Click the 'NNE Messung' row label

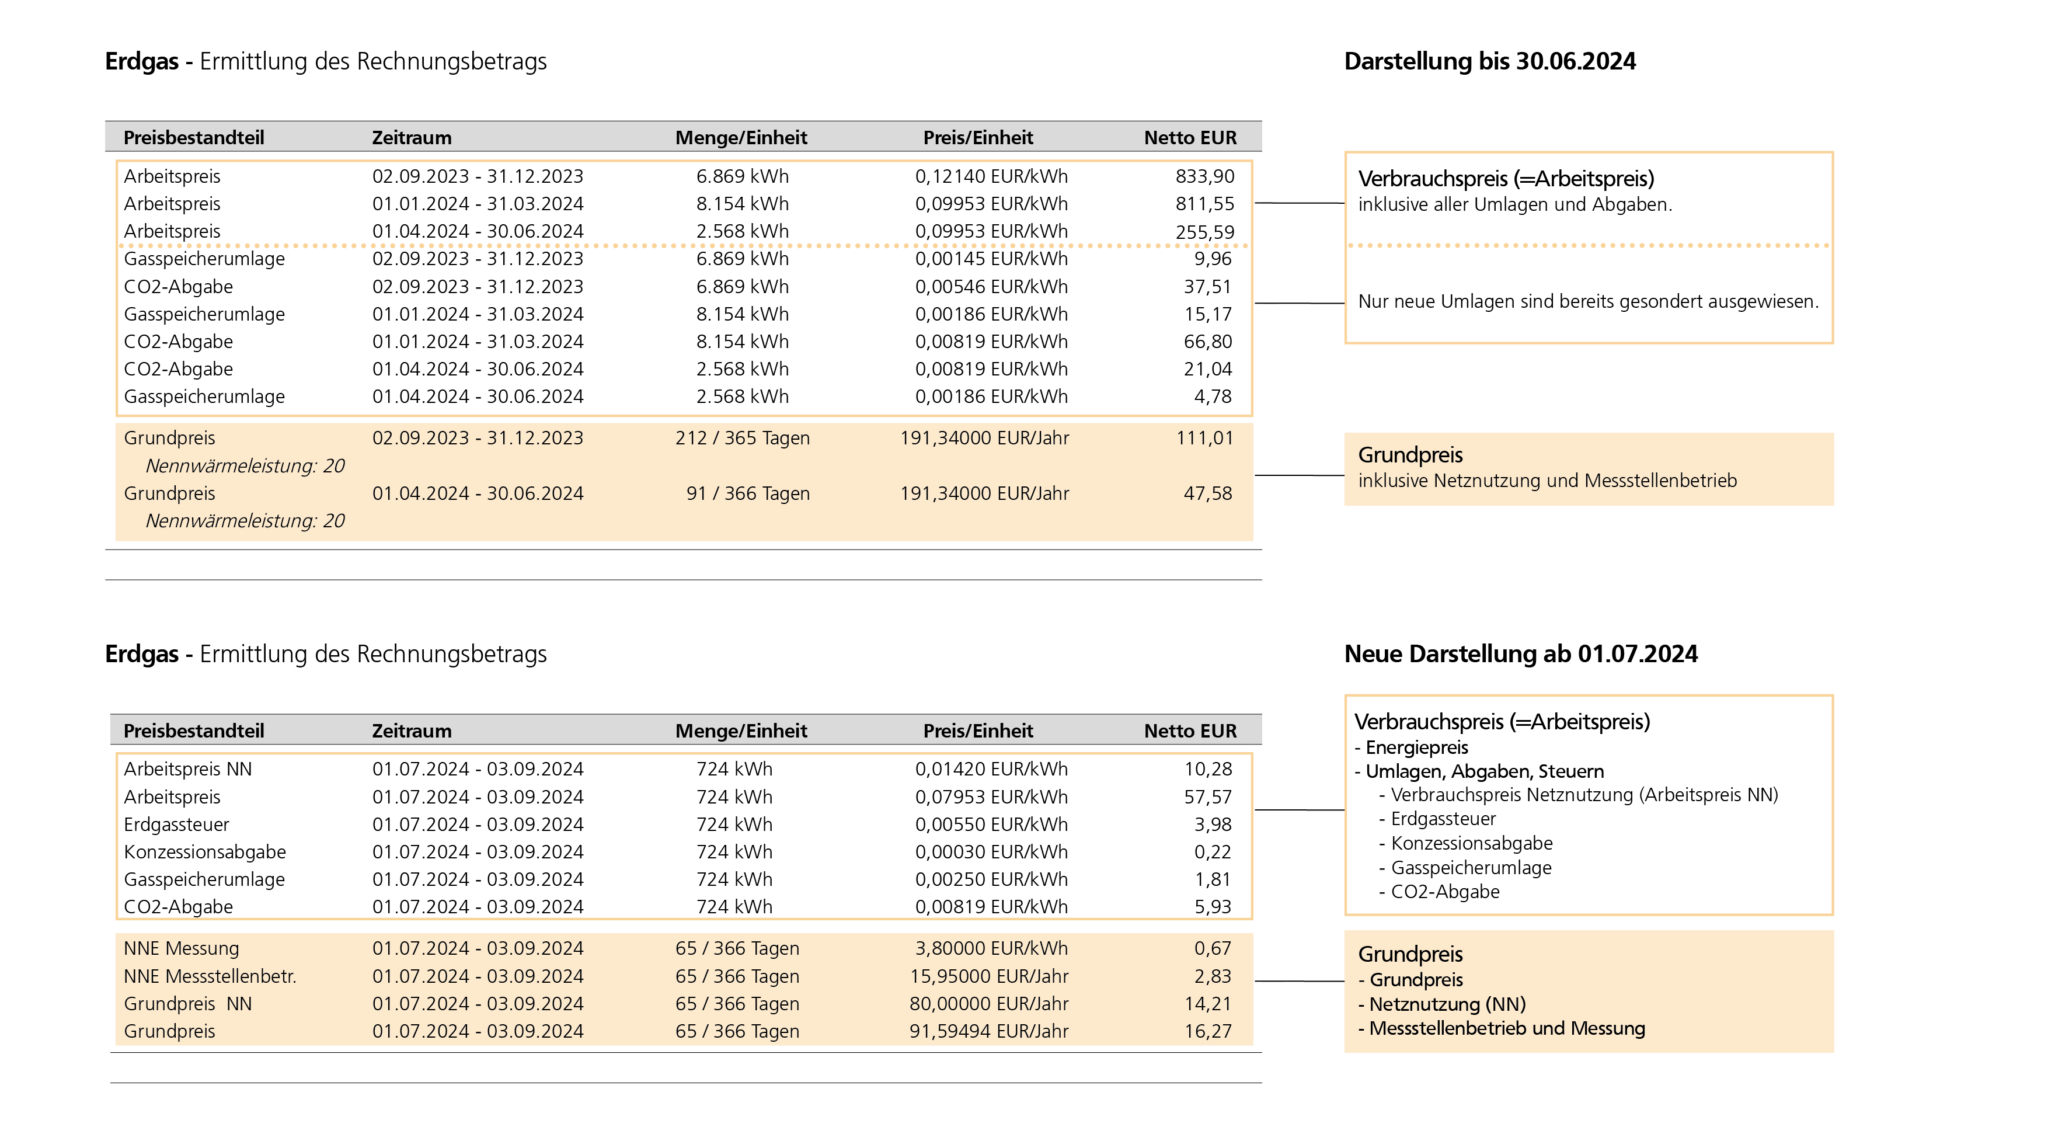pyautogui.click(x=180, y=949)
